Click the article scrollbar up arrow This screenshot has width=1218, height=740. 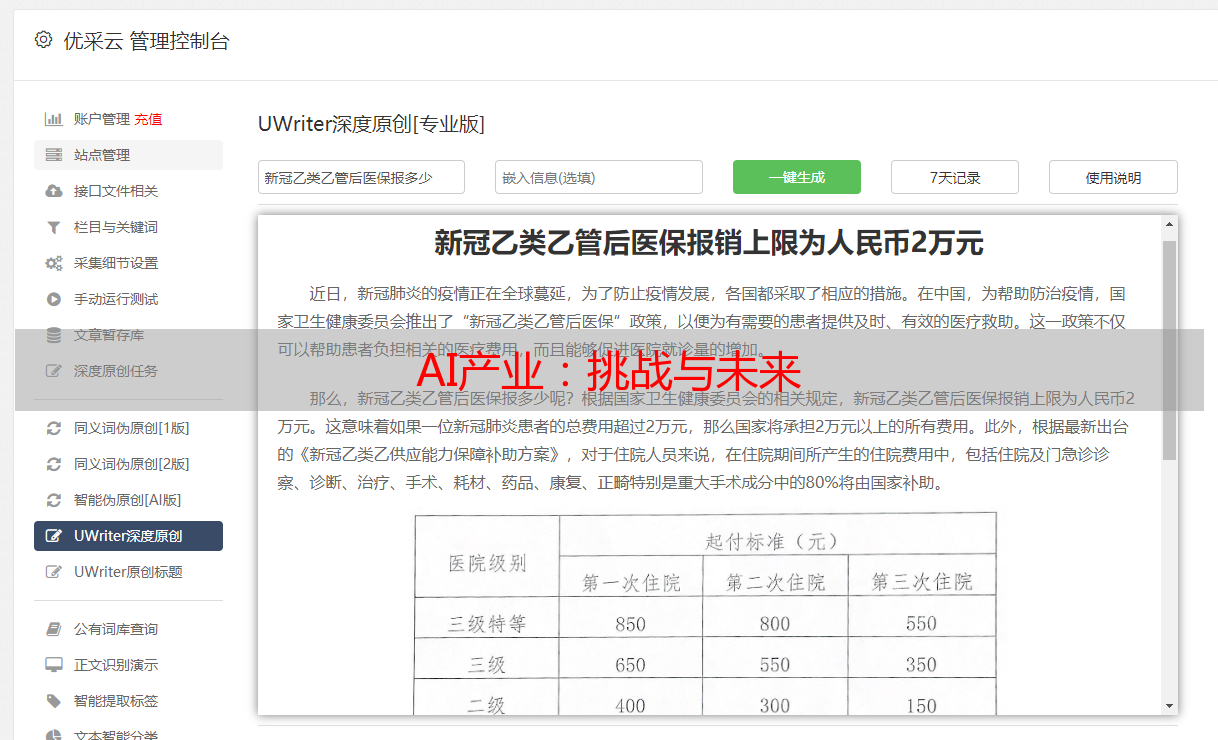(1169, 225)
